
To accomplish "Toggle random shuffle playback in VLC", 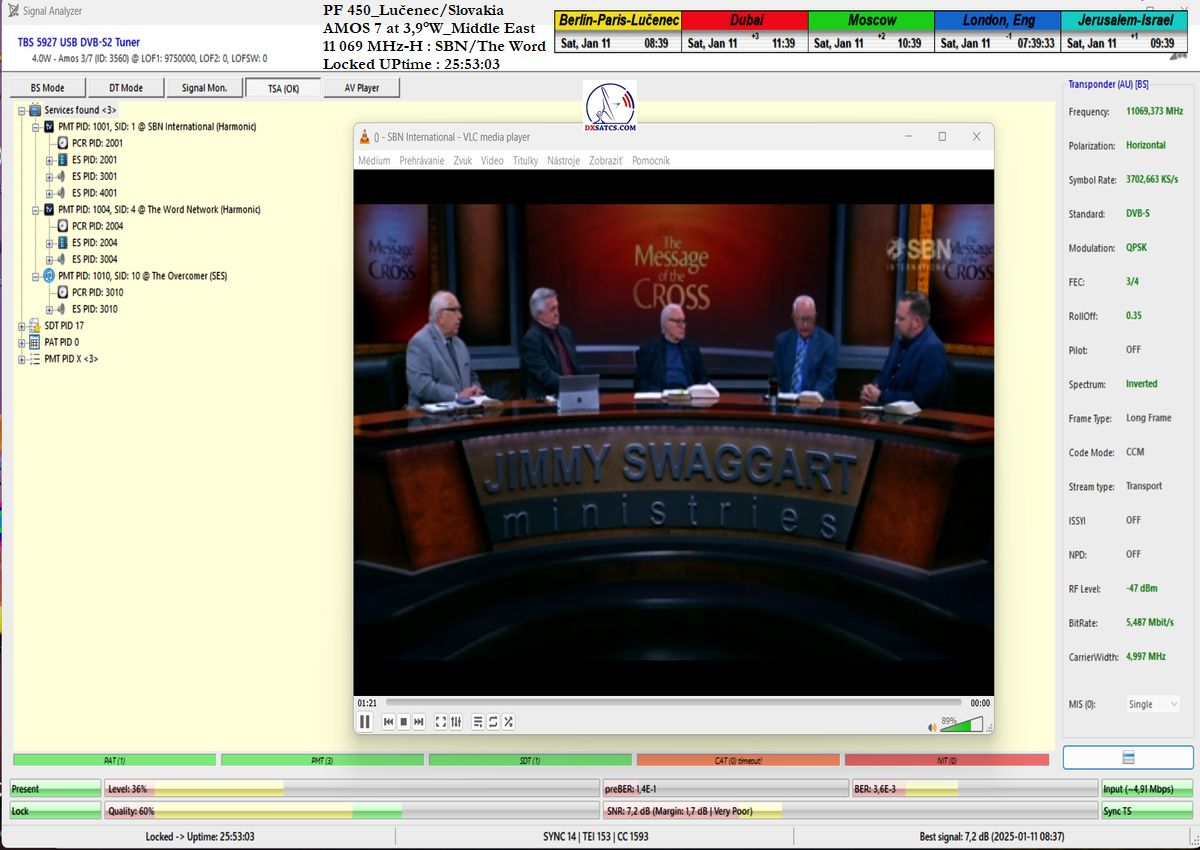I will tap(508, 722).
